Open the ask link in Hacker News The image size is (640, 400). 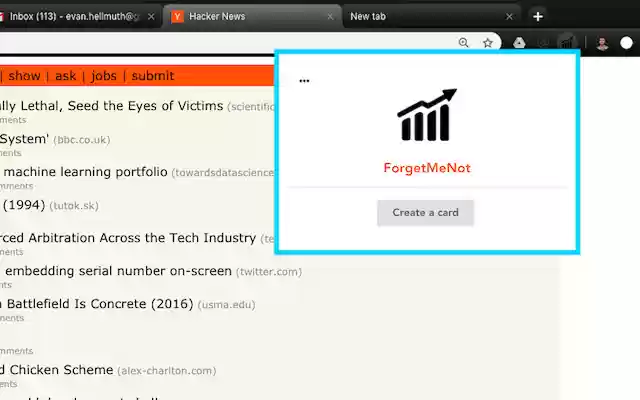click(x=66, y=76)
